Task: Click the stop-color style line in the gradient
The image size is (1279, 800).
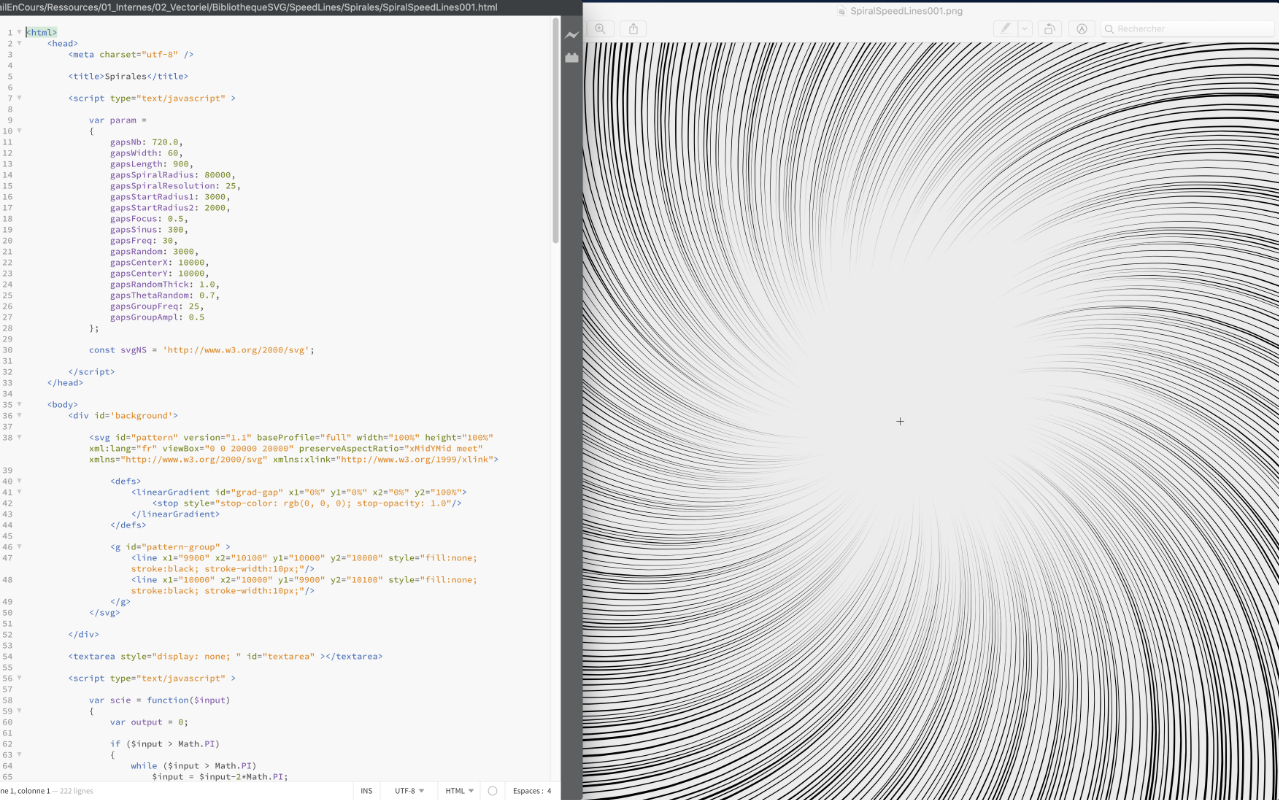Action: 307,503
